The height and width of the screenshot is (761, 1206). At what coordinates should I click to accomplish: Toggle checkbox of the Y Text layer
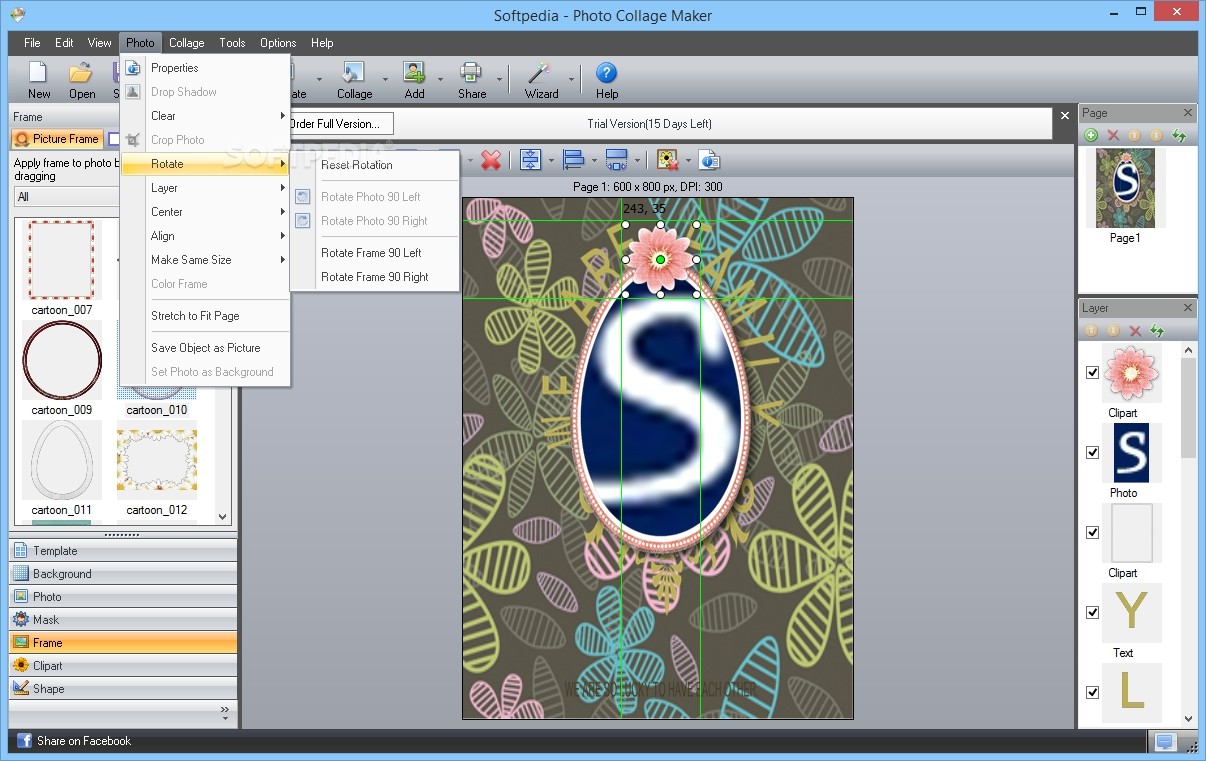click(x=1092, y=613)
